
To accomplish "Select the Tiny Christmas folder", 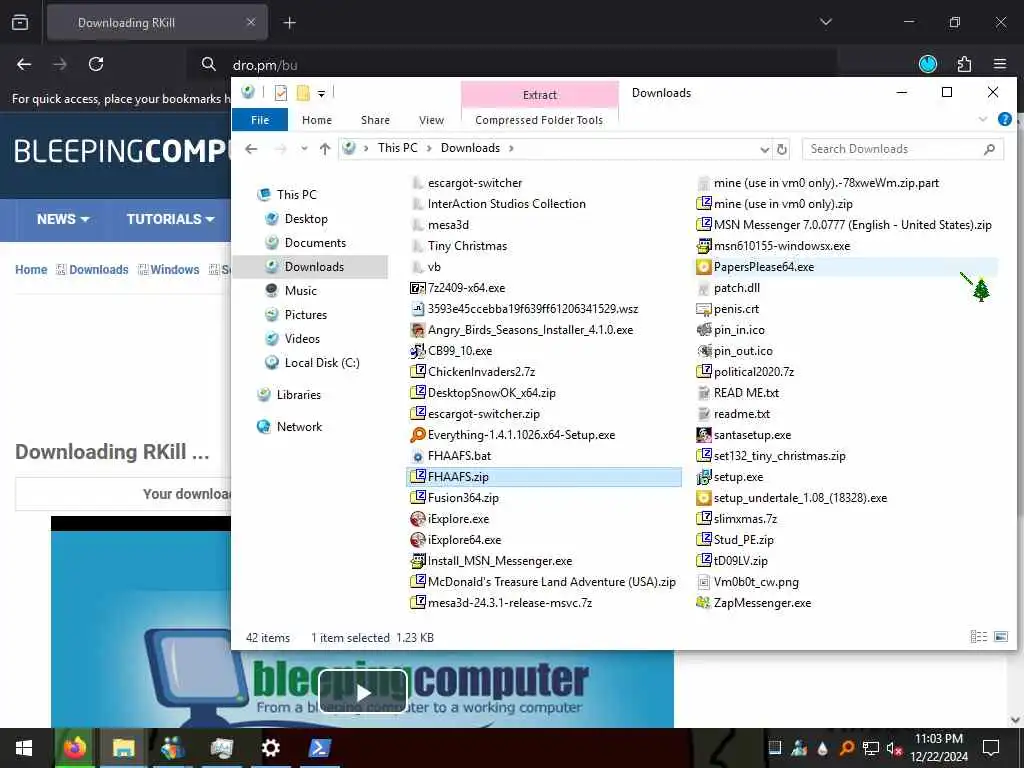I will click(467, 246).
